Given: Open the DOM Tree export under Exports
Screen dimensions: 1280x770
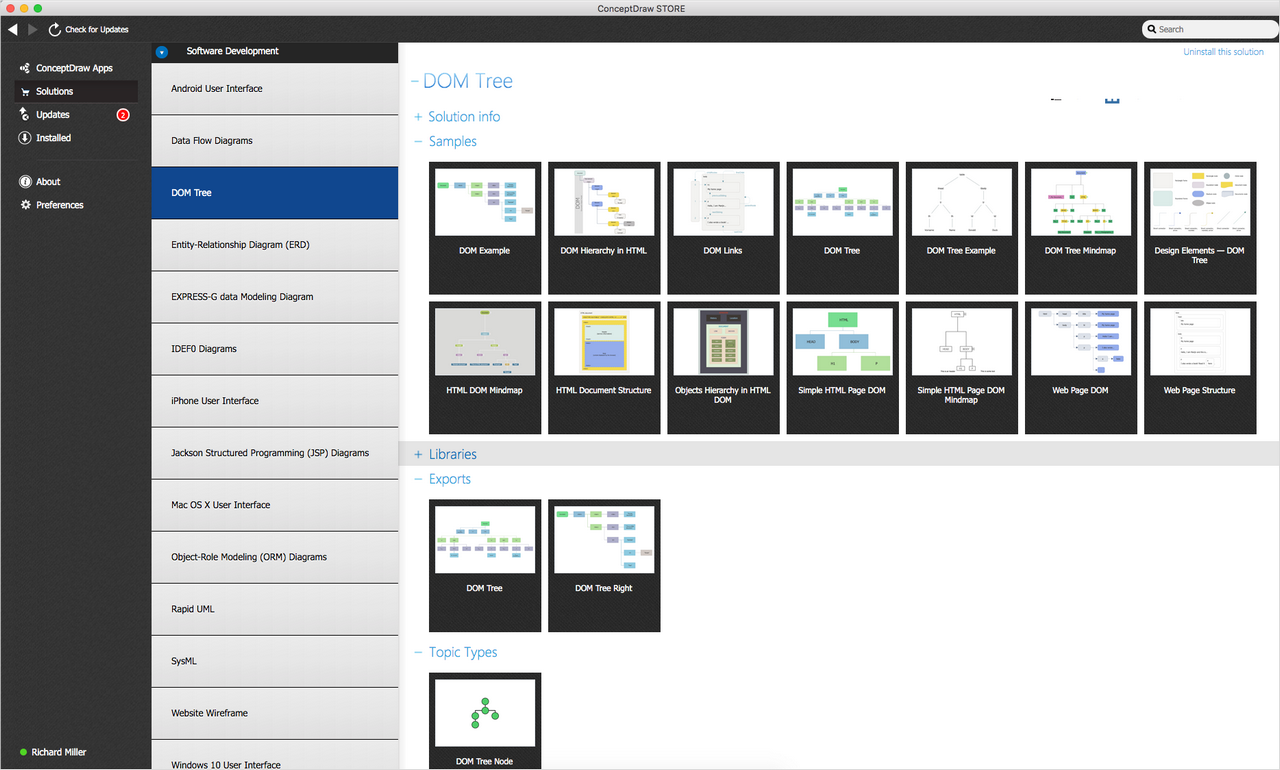Looking at the screenshot, I should (x=485, y=566).
